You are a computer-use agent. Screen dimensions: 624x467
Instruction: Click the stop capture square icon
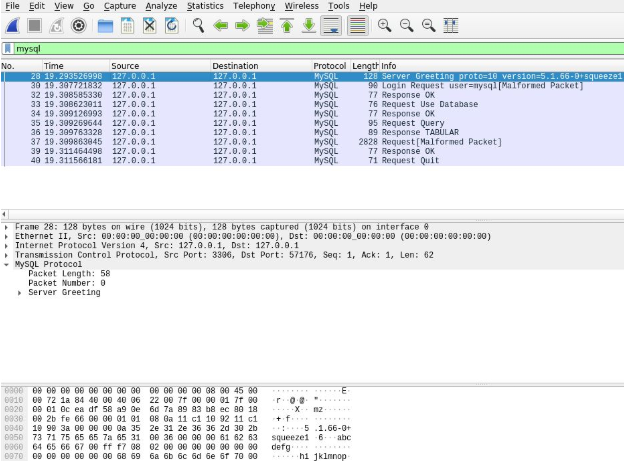pyautogui.click(x=36, y=25)
